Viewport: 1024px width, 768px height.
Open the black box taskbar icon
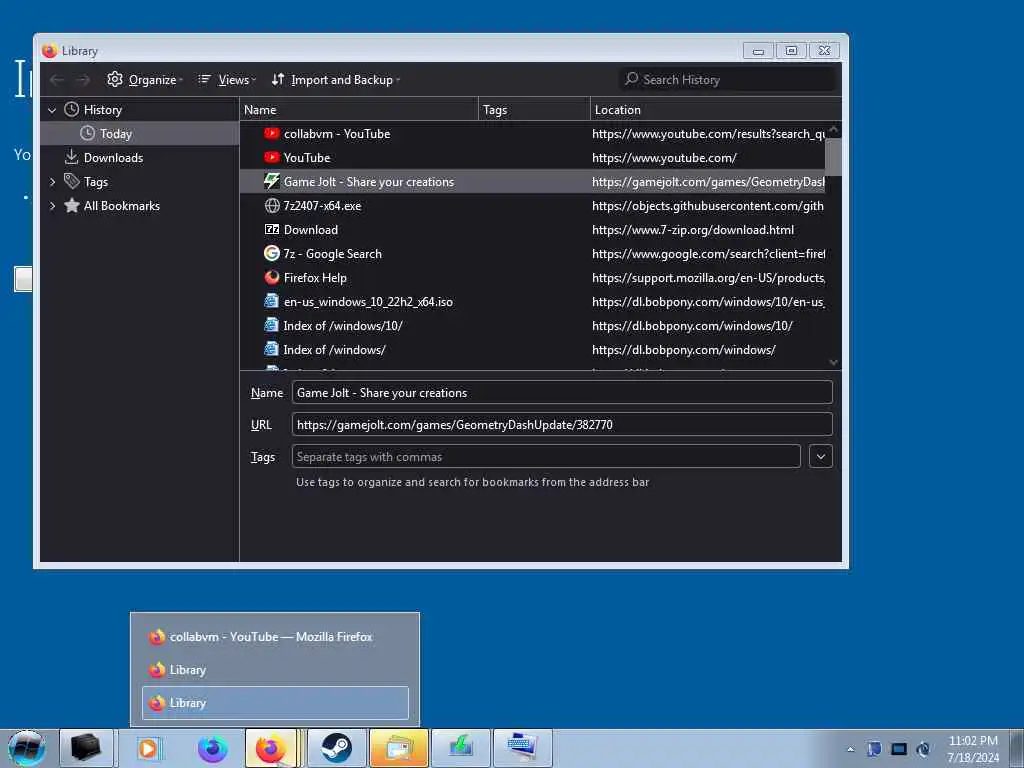tap(86, 748)
